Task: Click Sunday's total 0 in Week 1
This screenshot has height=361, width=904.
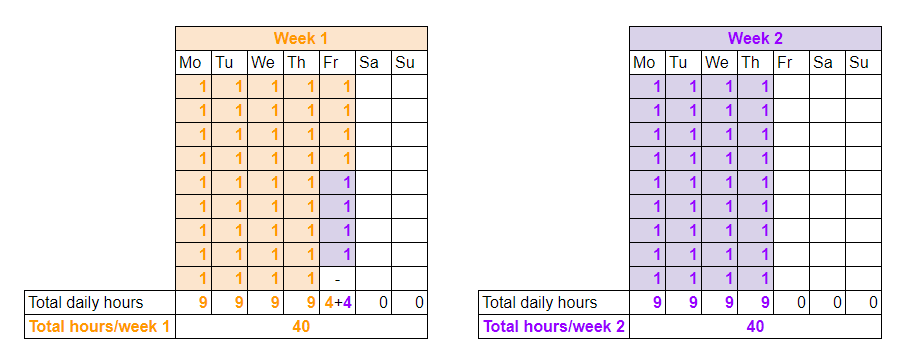Action: coord(409,303)
